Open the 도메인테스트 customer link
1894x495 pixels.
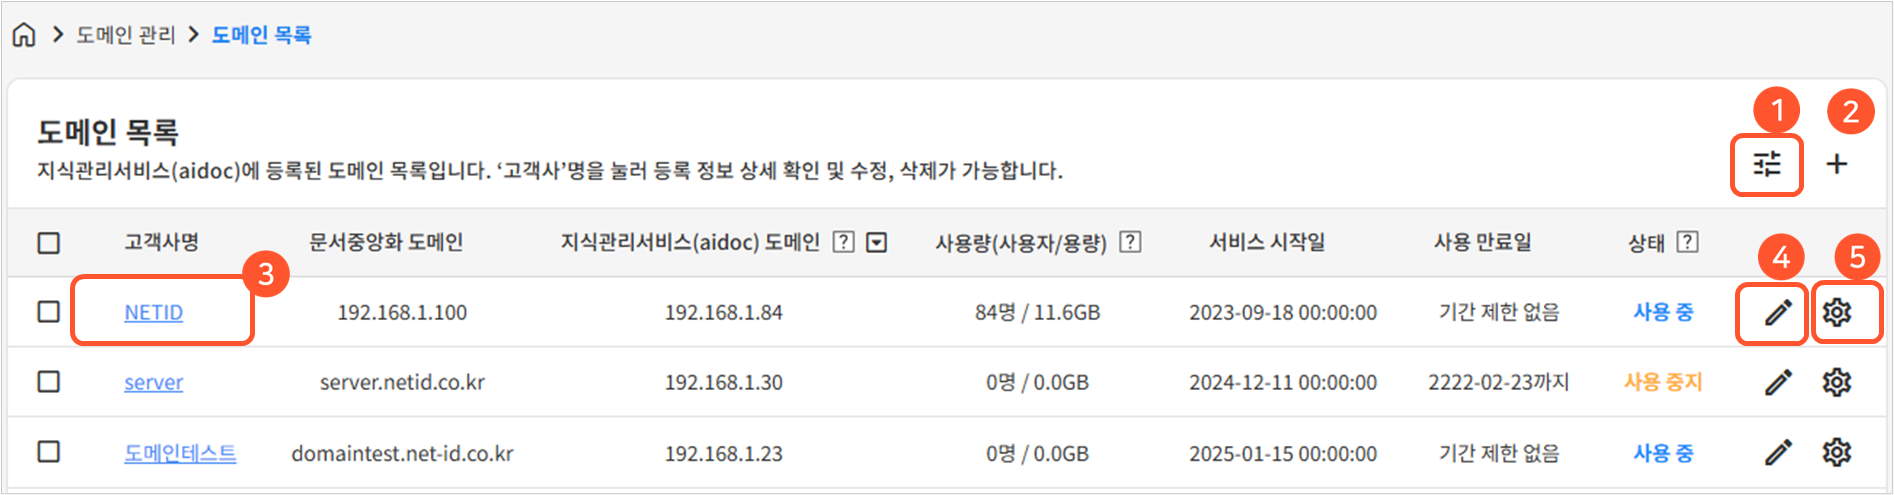(x=180, y=453)
